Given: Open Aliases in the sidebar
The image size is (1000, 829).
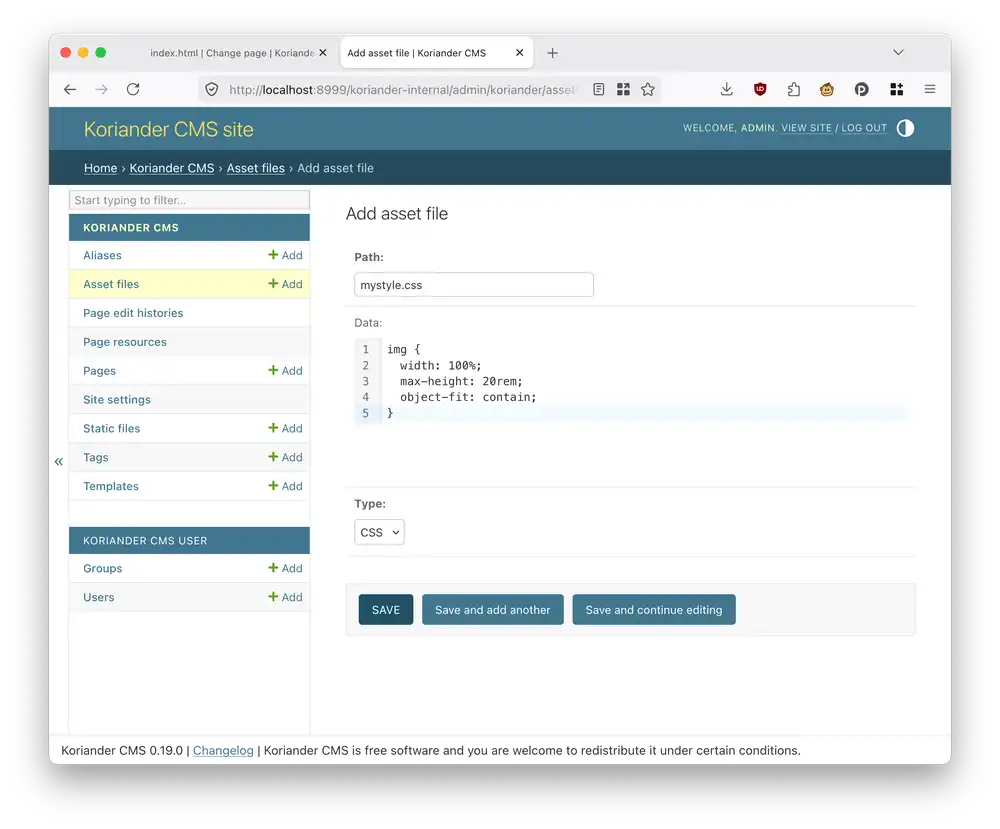Looking at the screenshot, I should coord(102,255).
